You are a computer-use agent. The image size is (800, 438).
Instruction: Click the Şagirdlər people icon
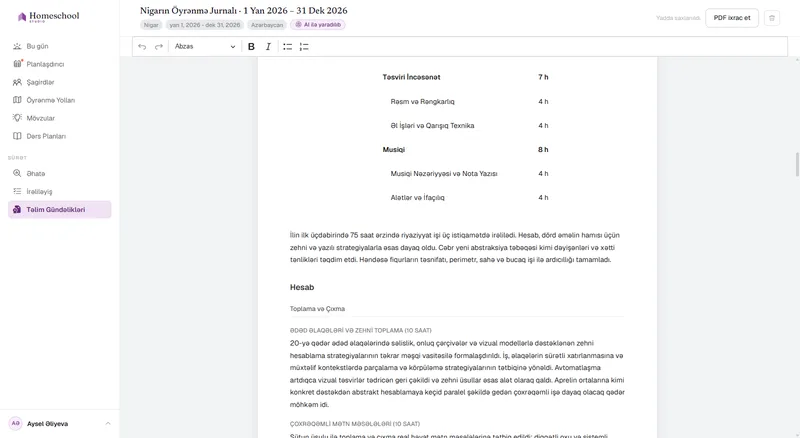[x=17, y=82]
